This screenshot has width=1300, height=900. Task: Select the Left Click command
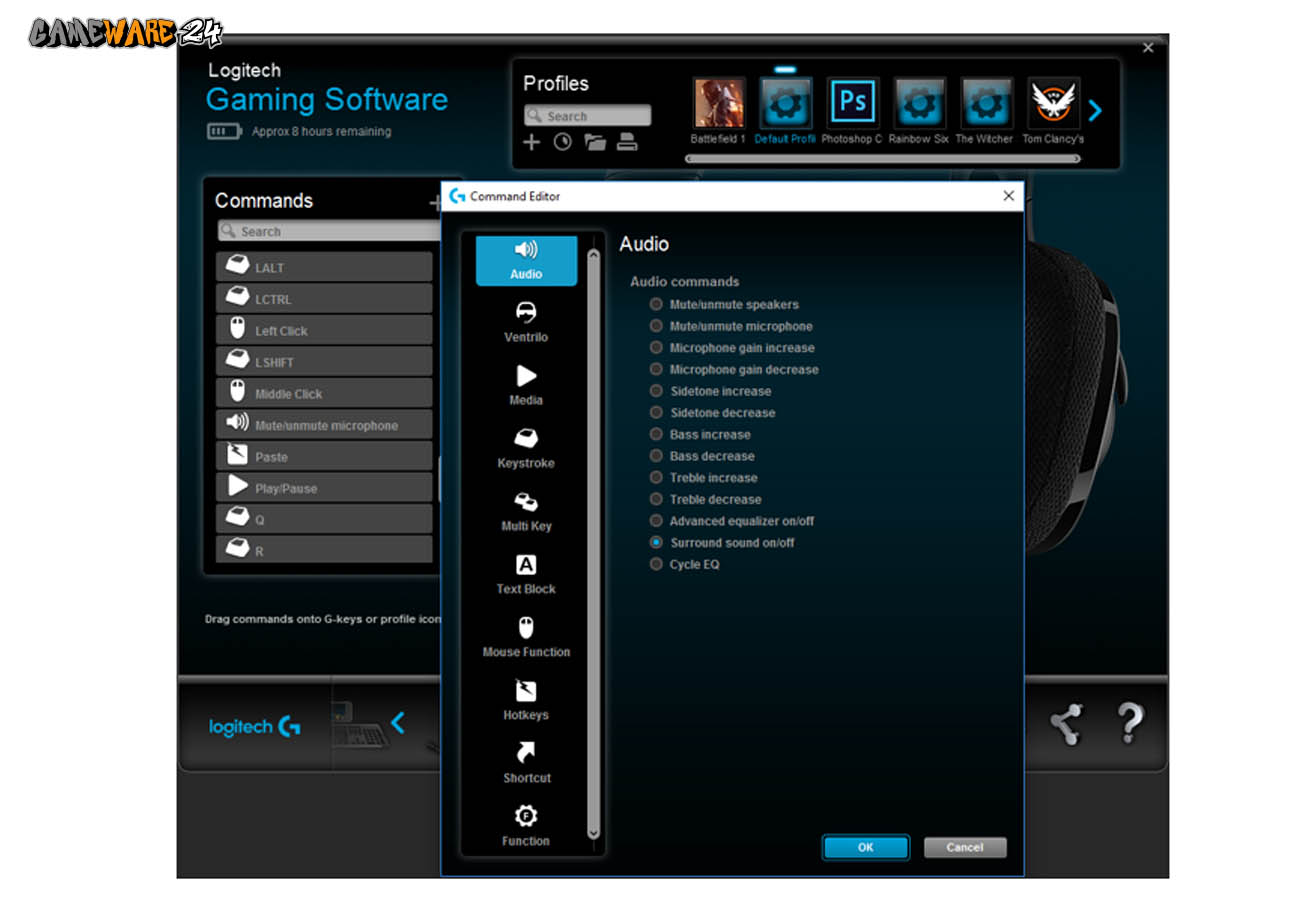324,330
